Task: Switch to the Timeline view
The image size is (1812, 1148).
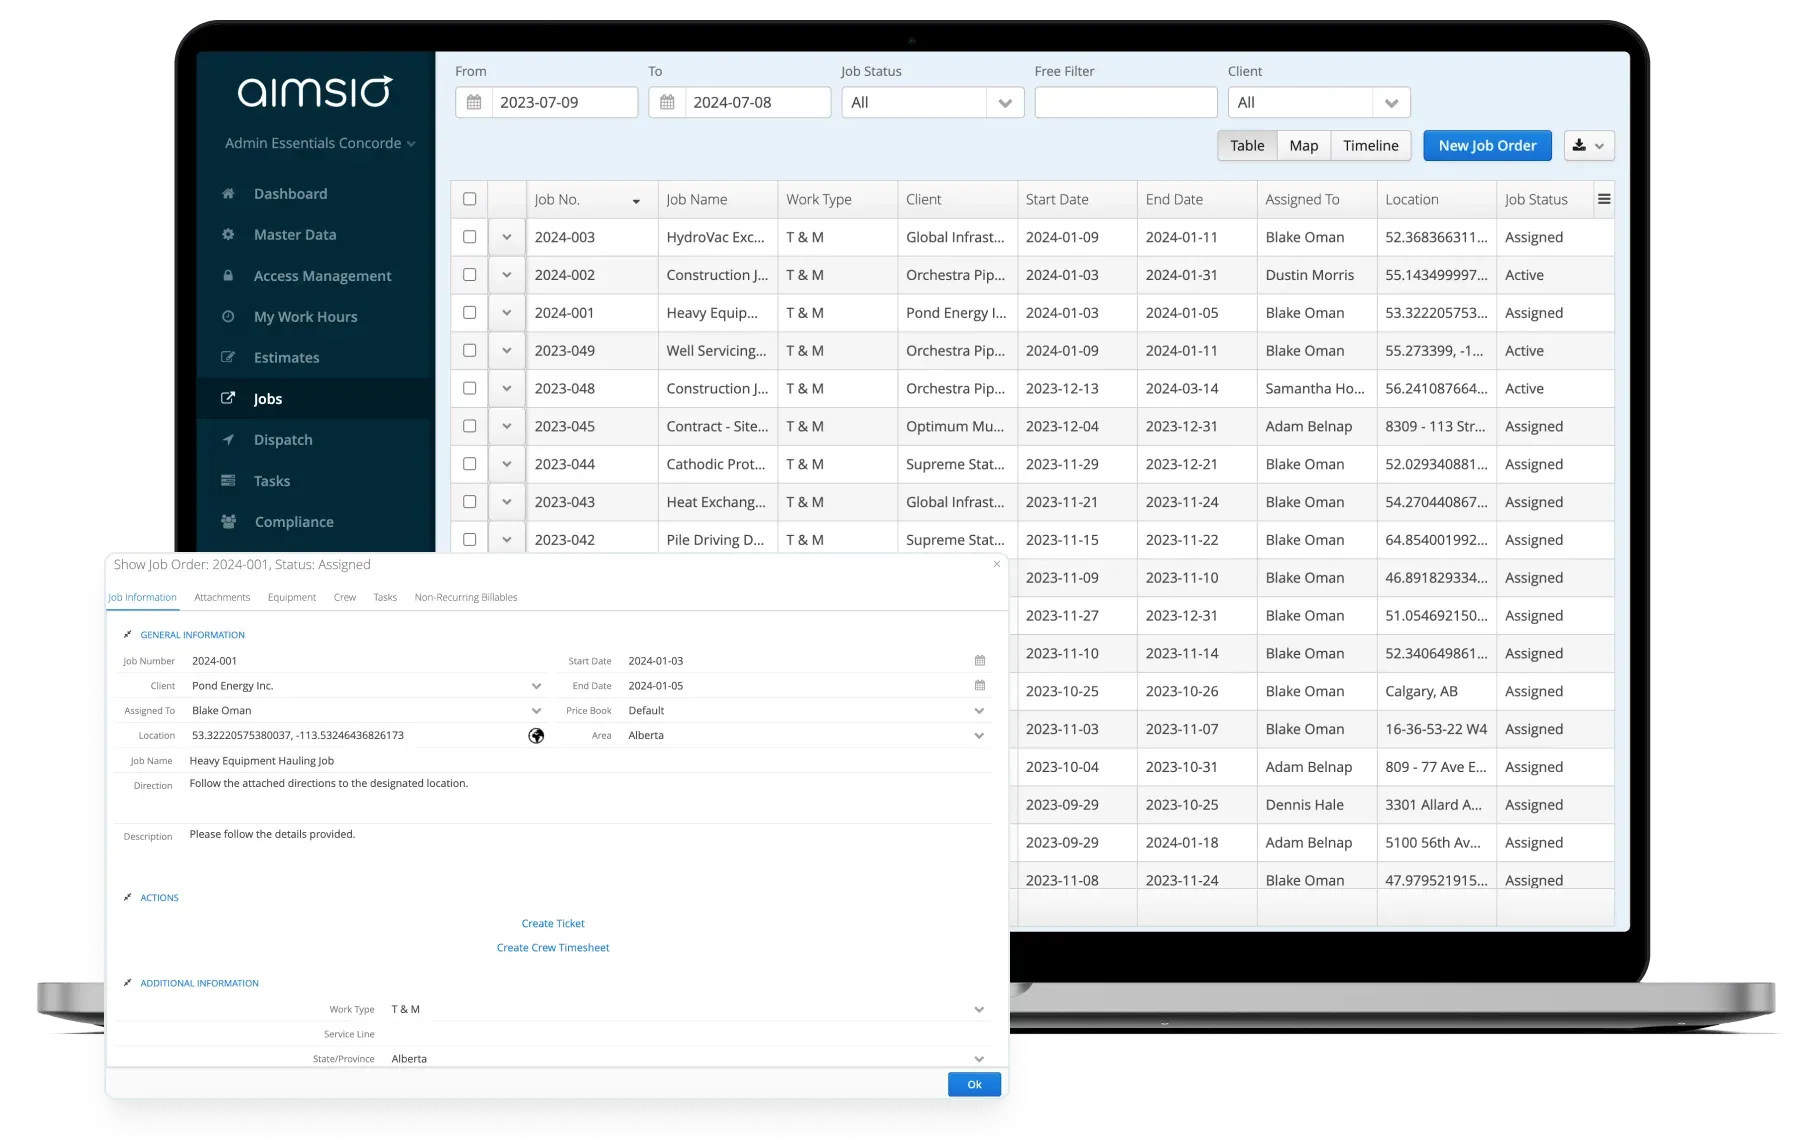Action: click(1370, 145)
